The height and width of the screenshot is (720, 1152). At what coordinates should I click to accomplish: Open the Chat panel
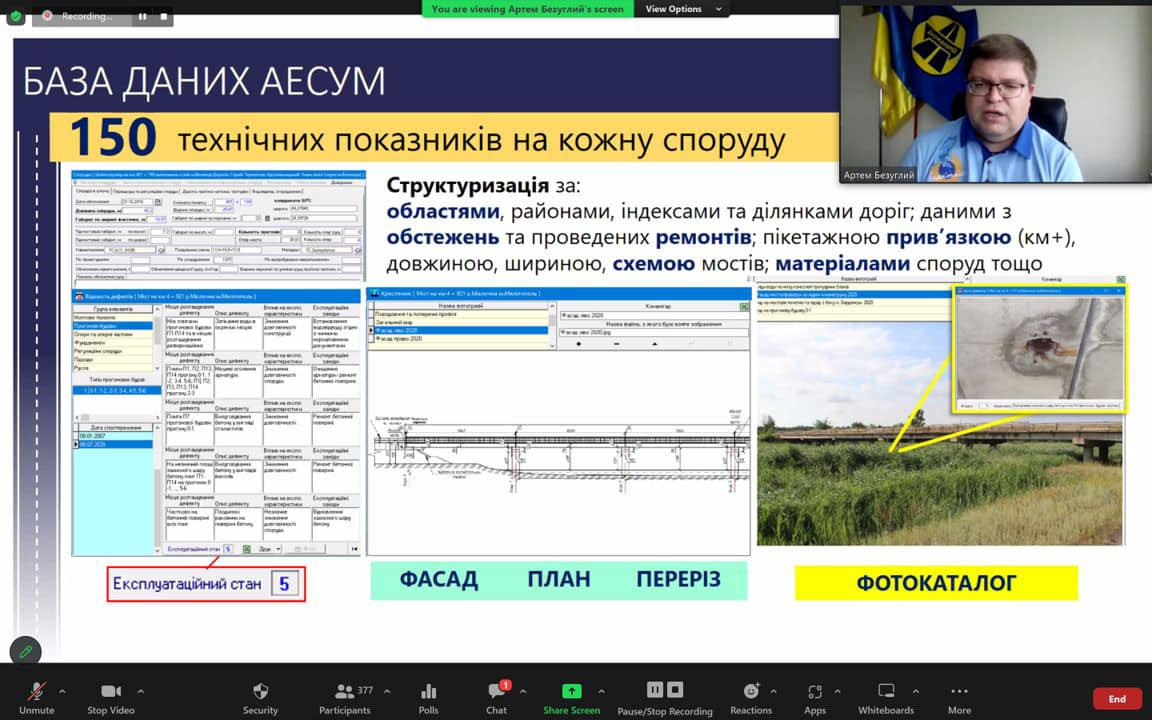point(496,691)
